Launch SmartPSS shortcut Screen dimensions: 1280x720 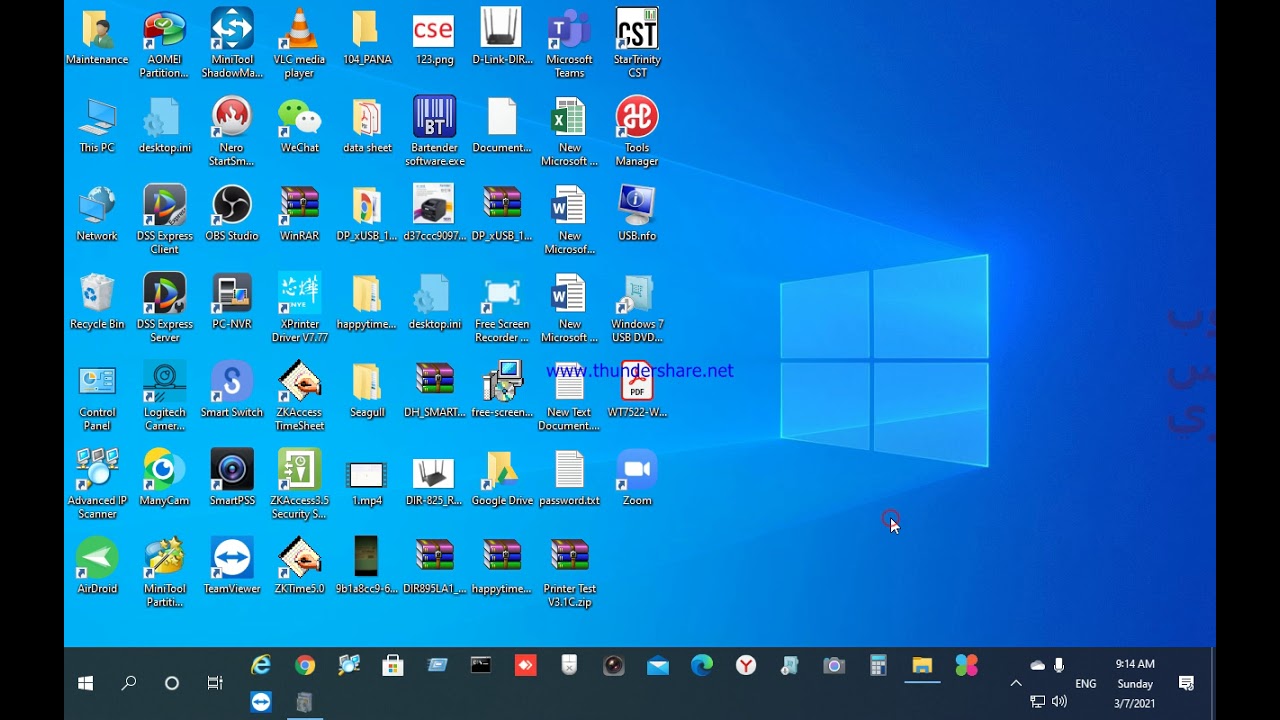[232, 478]
